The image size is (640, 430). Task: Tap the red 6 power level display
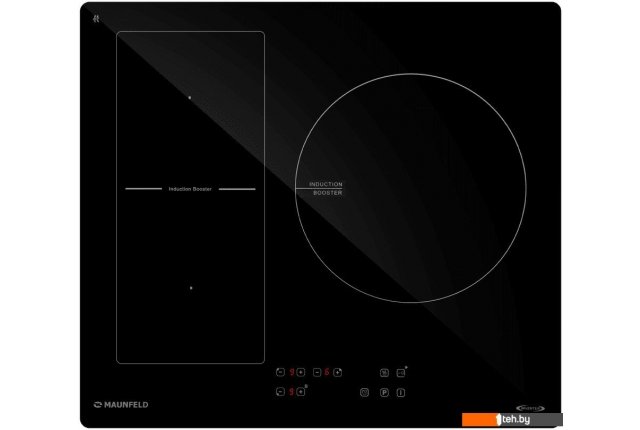[x=326, y=372]
